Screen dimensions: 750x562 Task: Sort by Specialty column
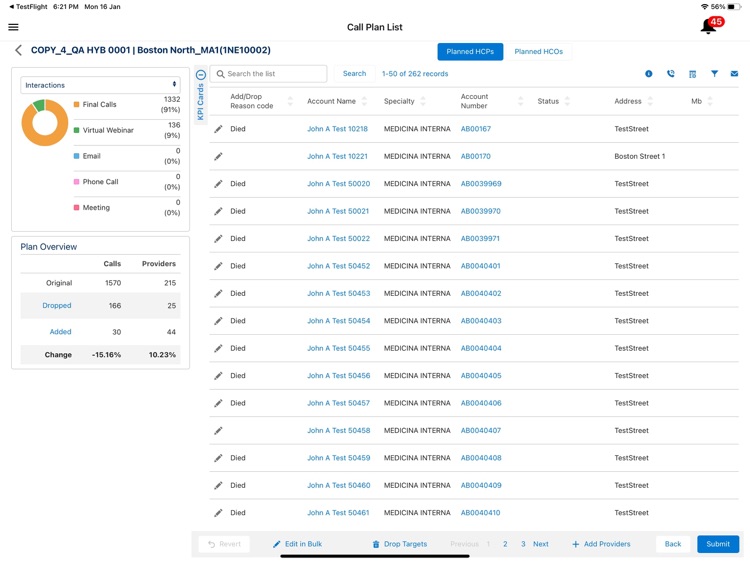click(x=423, y=101)
